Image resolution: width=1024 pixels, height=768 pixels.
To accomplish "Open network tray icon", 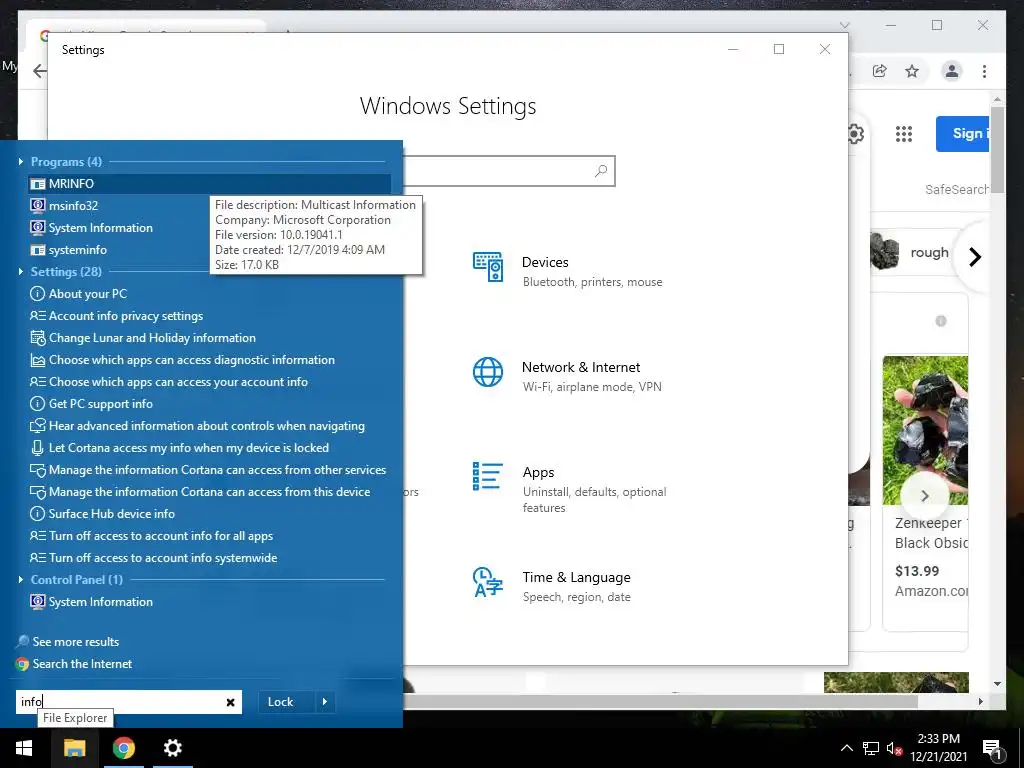I will [871, 748].
